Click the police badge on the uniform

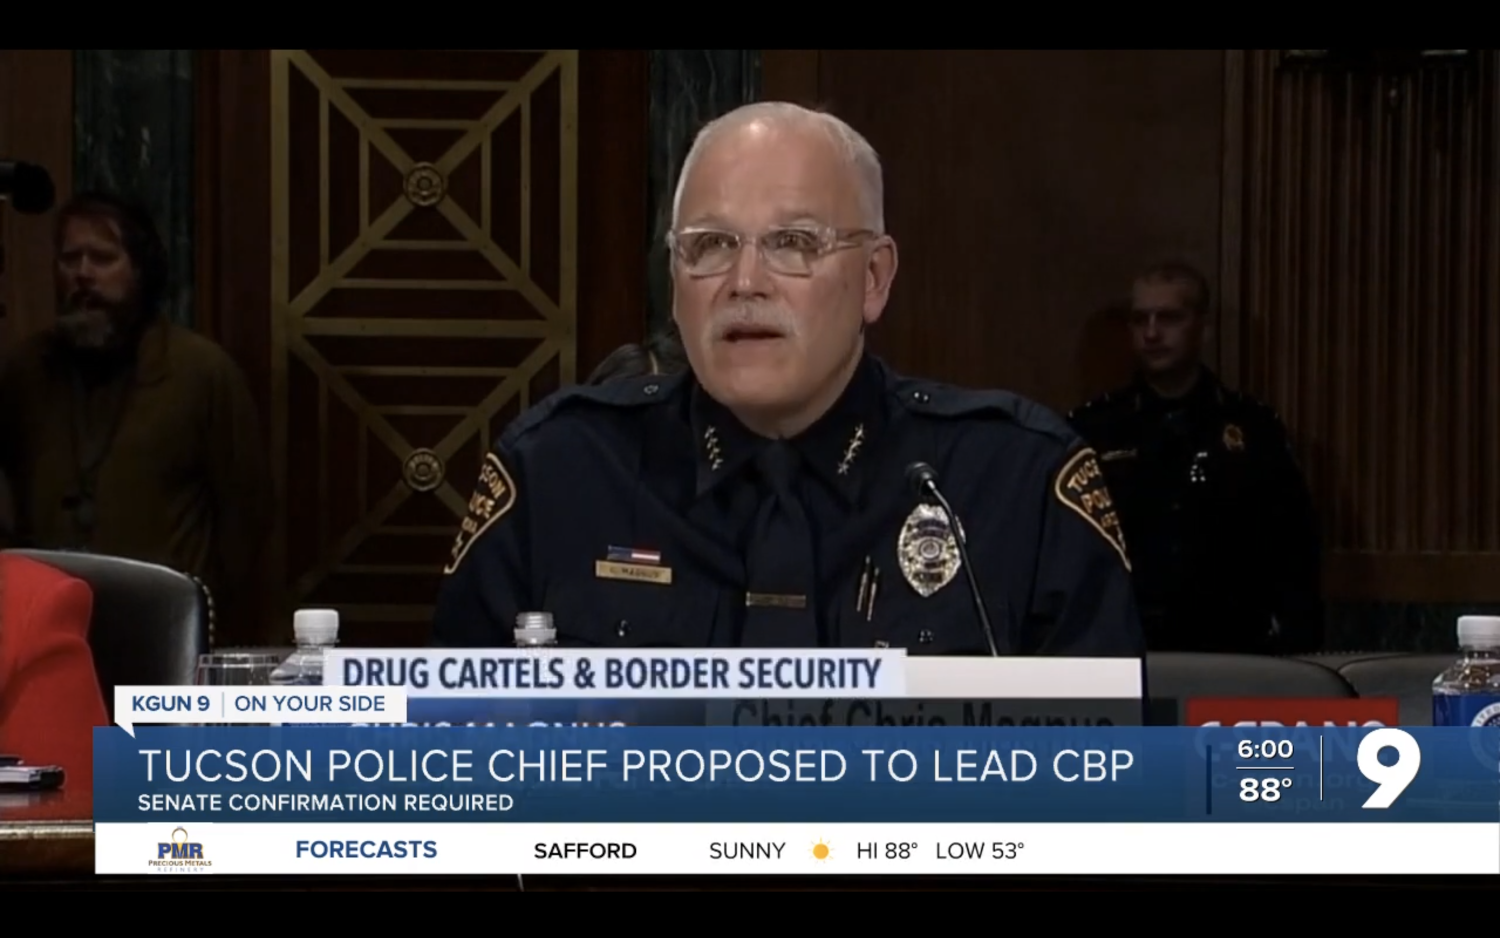tap(928, 549)
